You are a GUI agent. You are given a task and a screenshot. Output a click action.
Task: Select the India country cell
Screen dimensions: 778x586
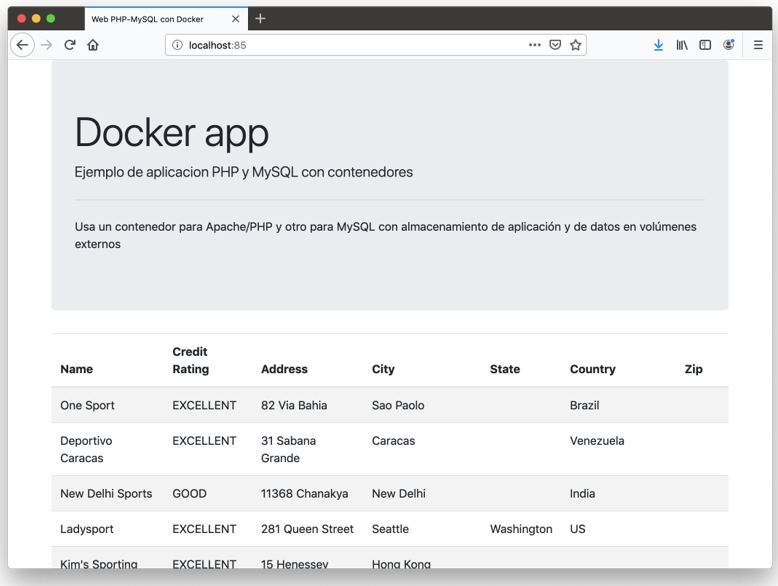coord(582,494)
